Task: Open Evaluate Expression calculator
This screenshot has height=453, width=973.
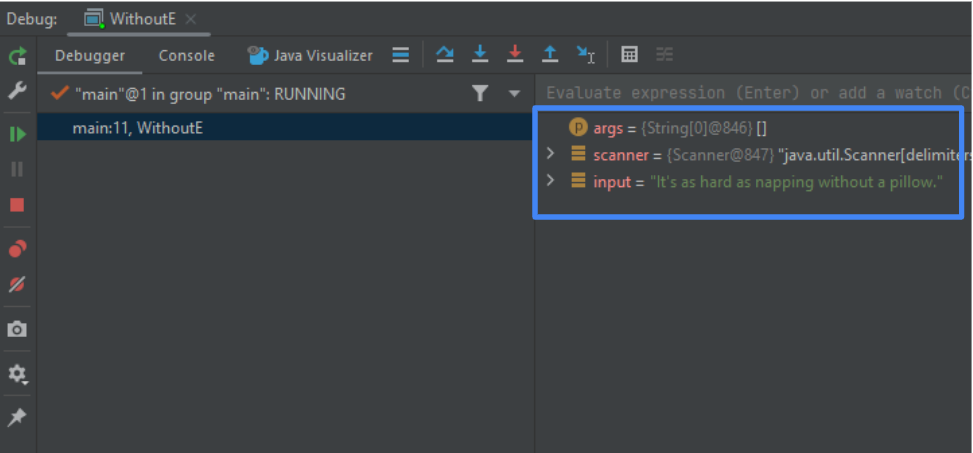Action: coord(629,55)
